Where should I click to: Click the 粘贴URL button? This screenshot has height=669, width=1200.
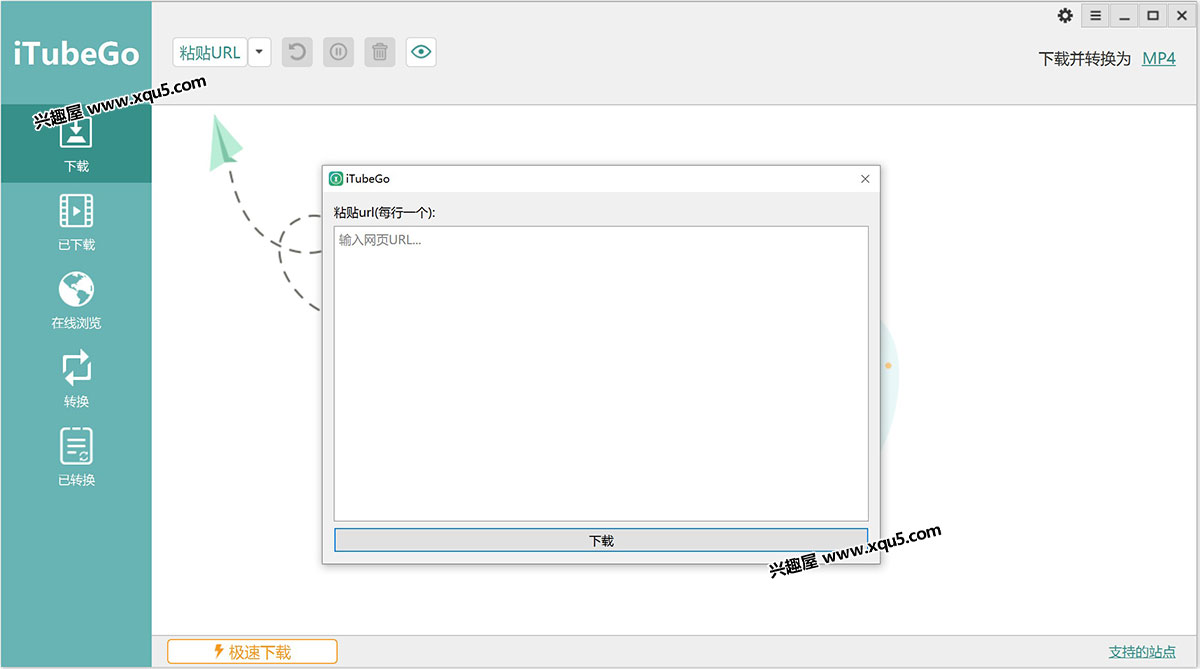click(x=210, y=52)
